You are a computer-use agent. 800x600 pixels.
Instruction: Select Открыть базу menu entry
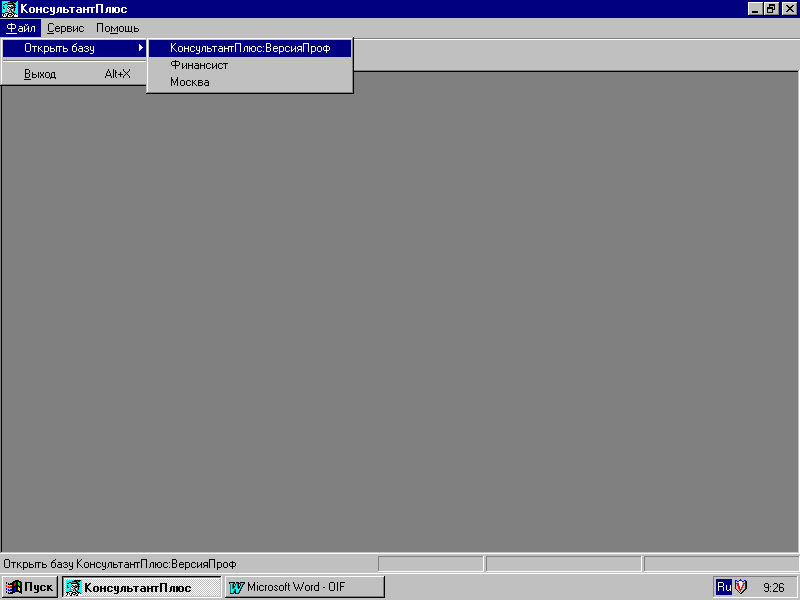click(x=74, y=48)
